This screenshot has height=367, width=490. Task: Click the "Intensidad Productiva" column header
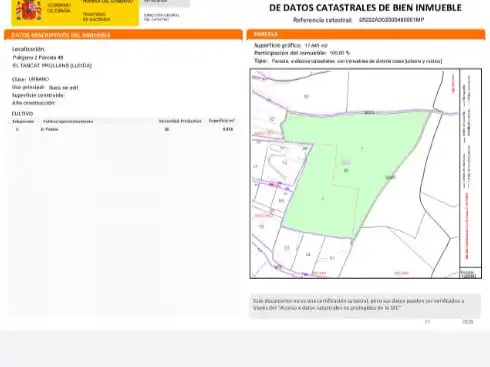[x=180, y=121]
